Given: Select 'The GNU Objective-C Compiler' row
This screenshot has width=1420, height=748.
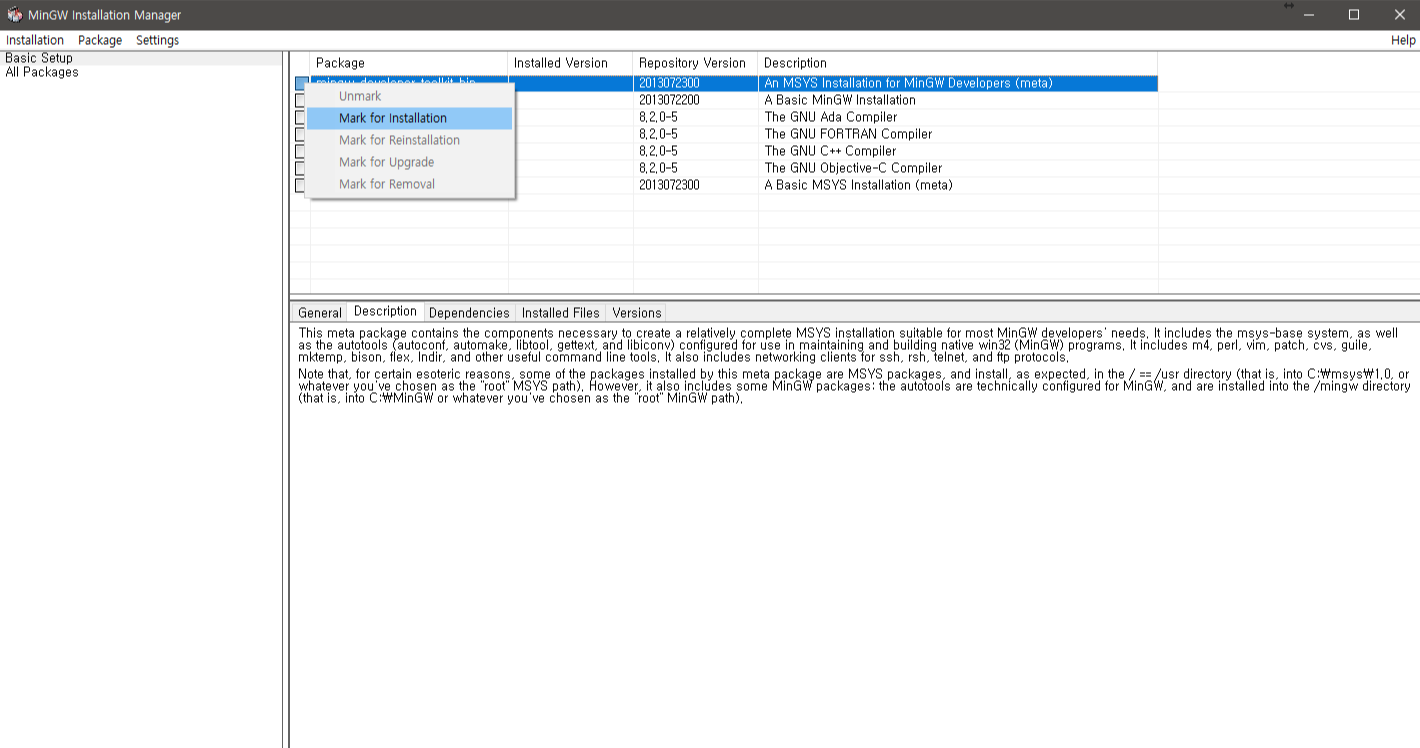Looking at the screenshot, I should 853,168.
